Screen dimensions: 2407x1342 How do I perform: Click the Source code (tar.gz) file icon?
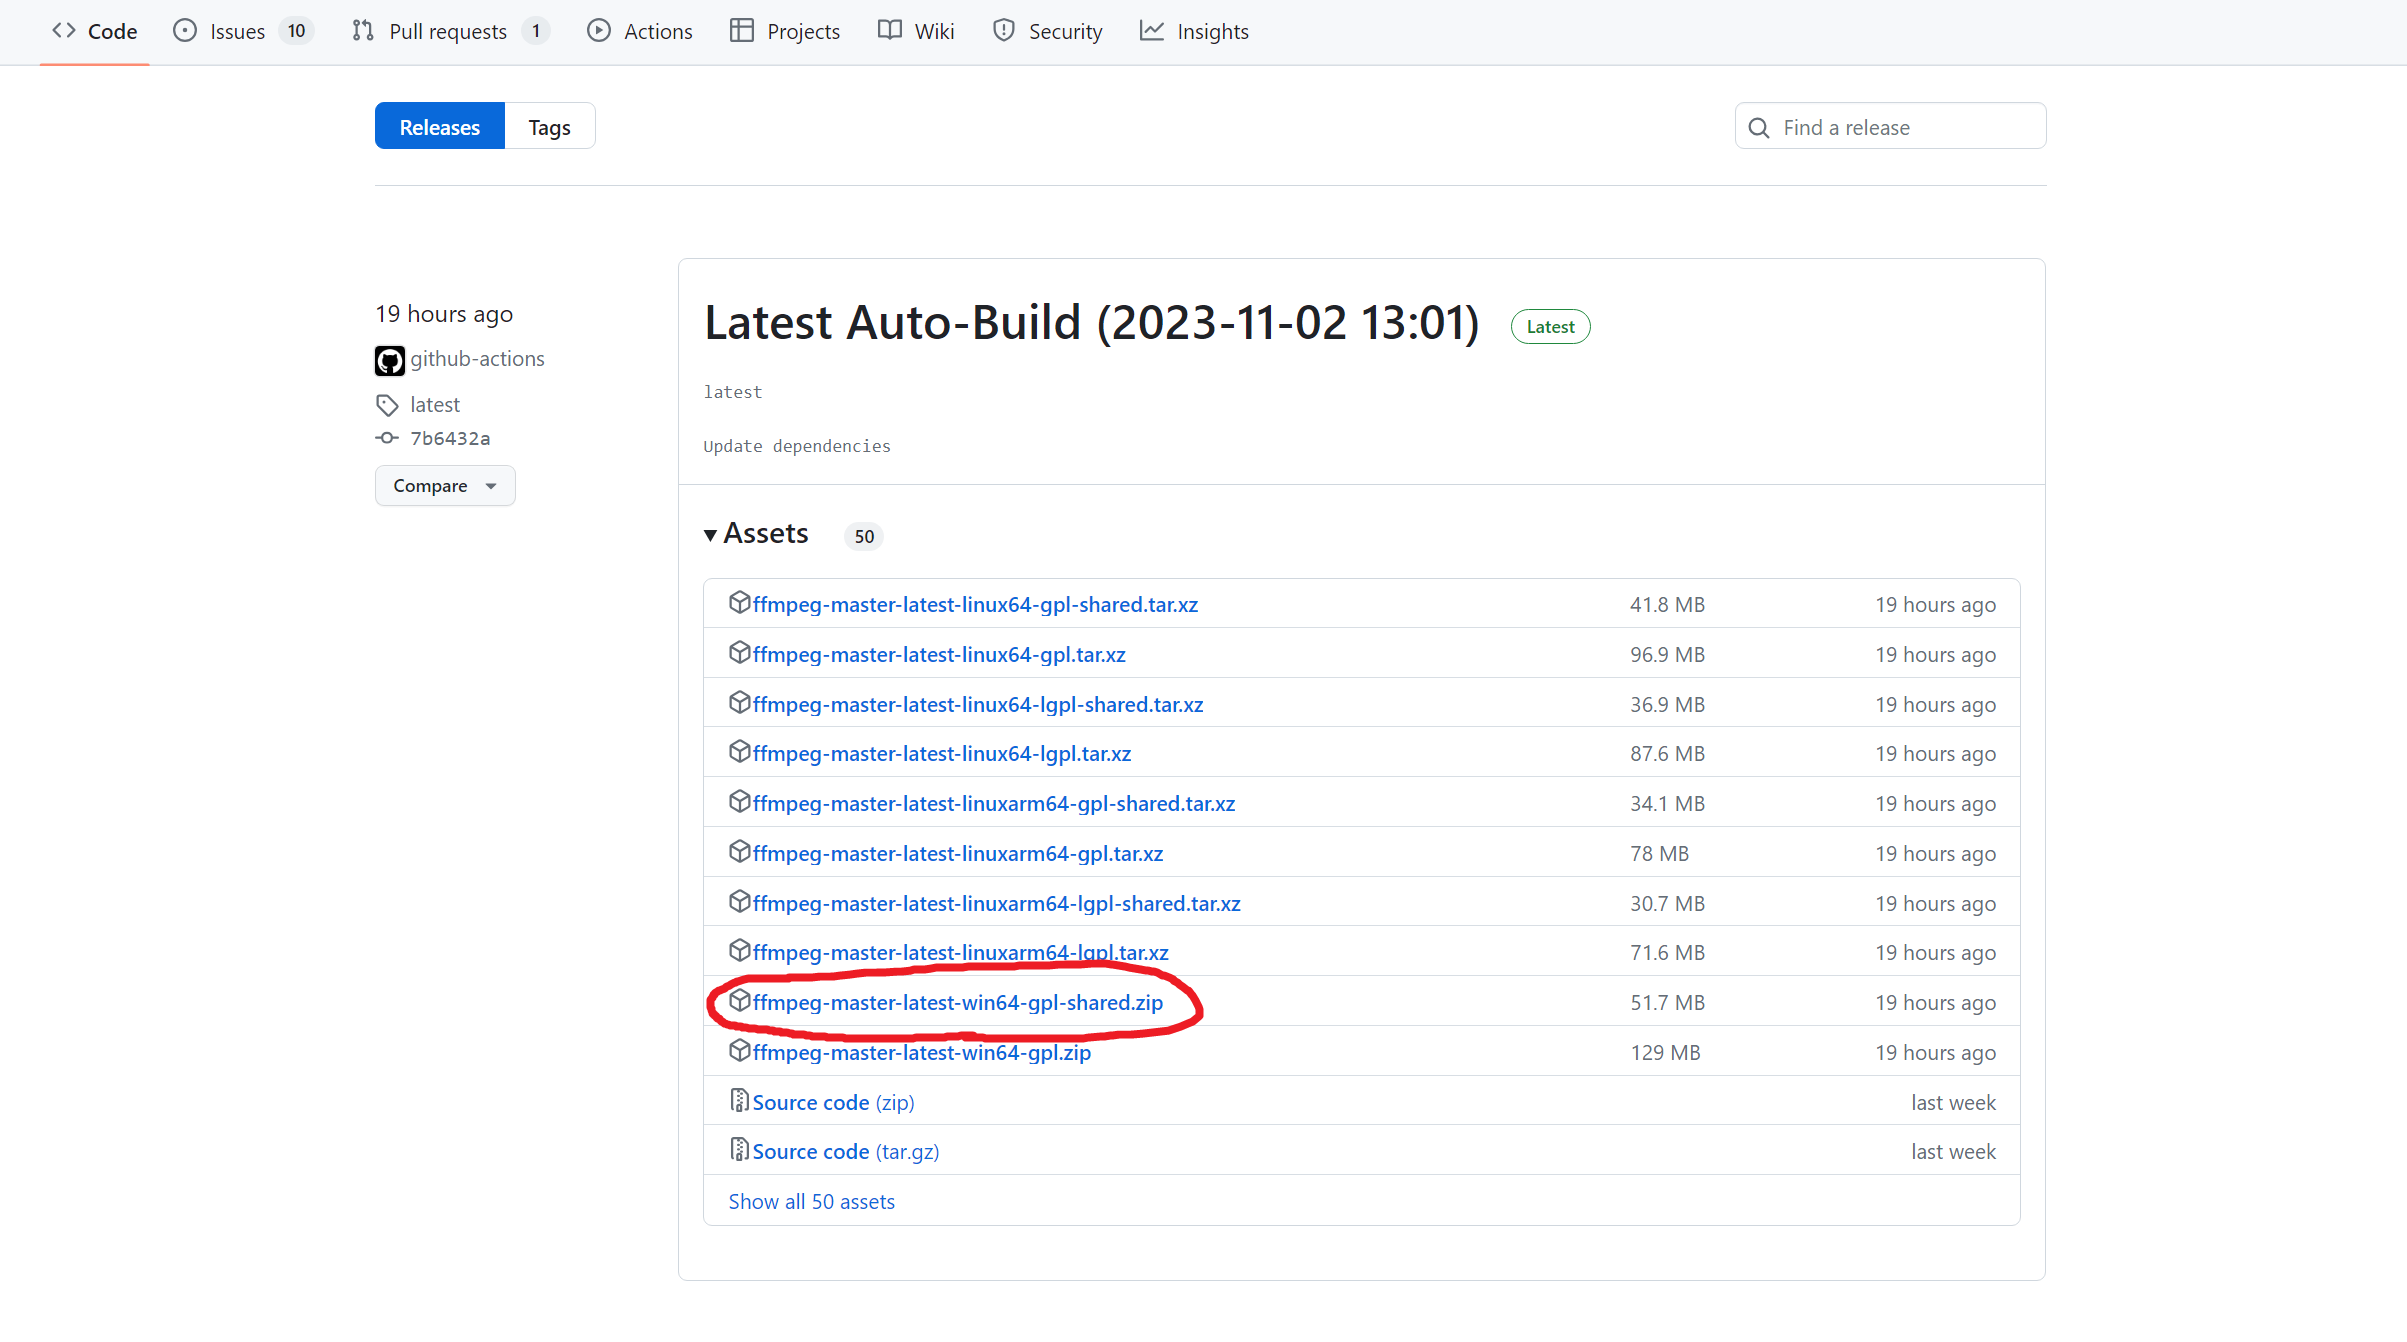click(739, 1150)
